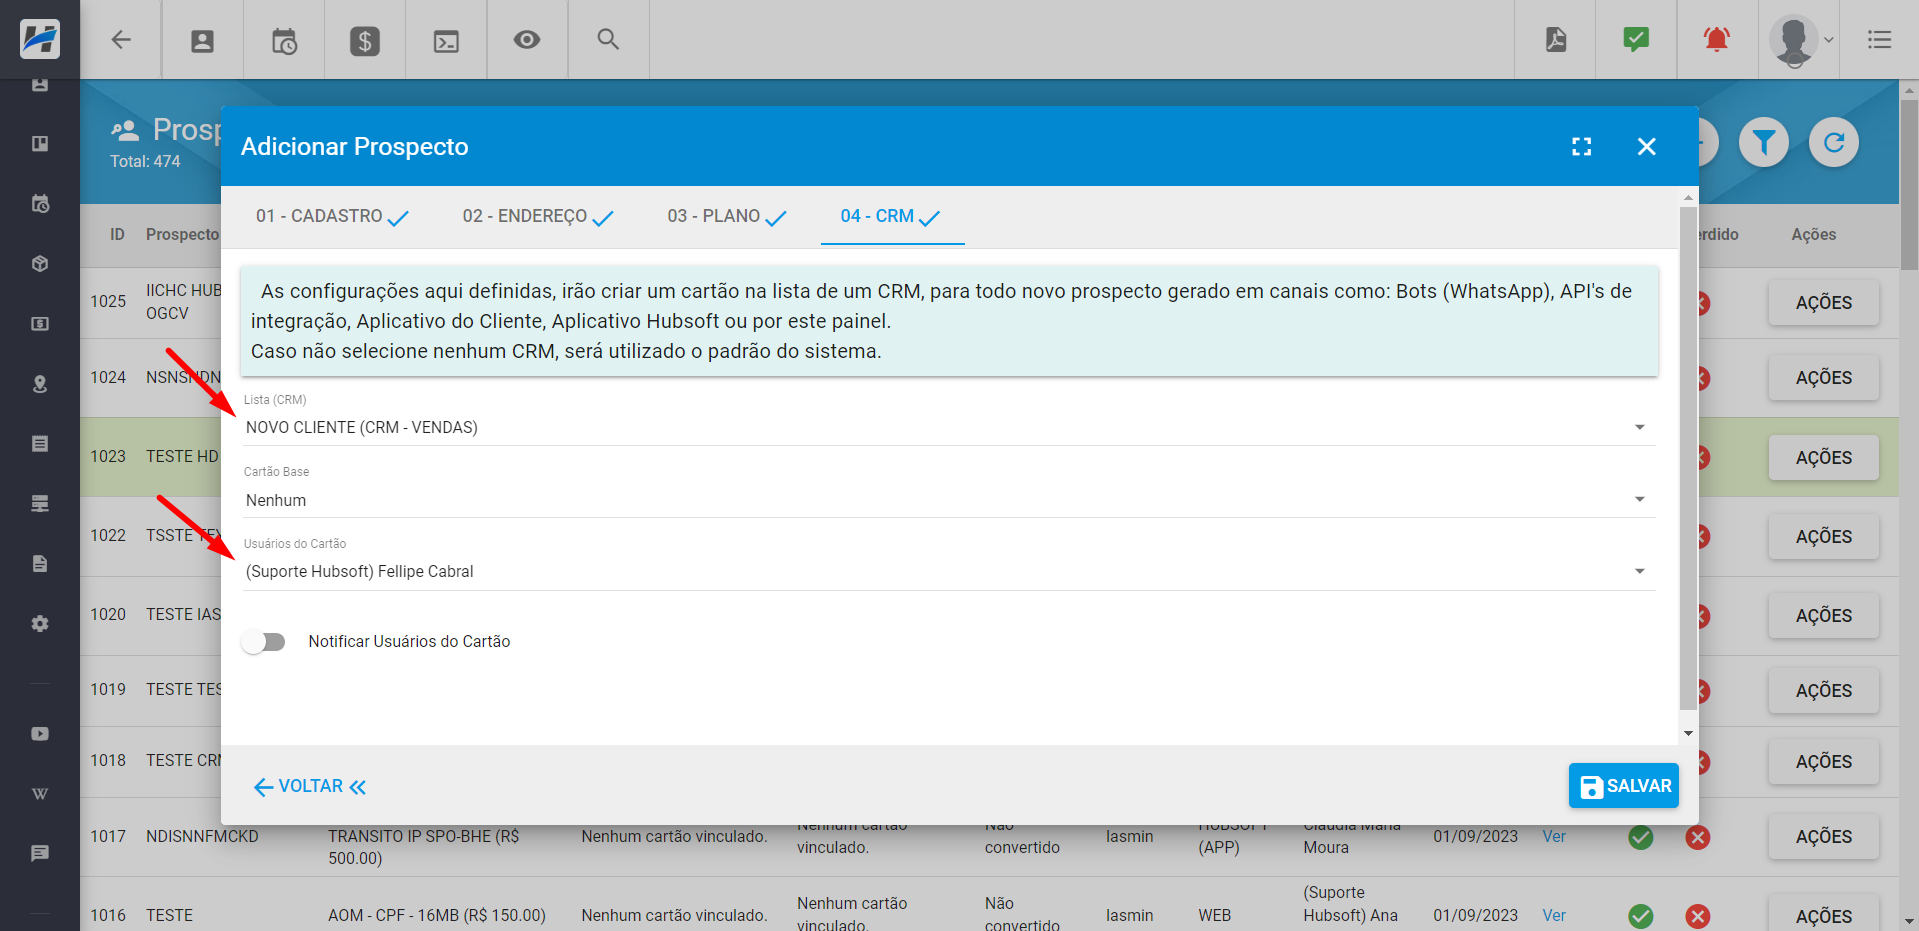This screenshot has height=931, width=1919.
Task: Open the contact card toolbar icon
Action: point(203,41)
